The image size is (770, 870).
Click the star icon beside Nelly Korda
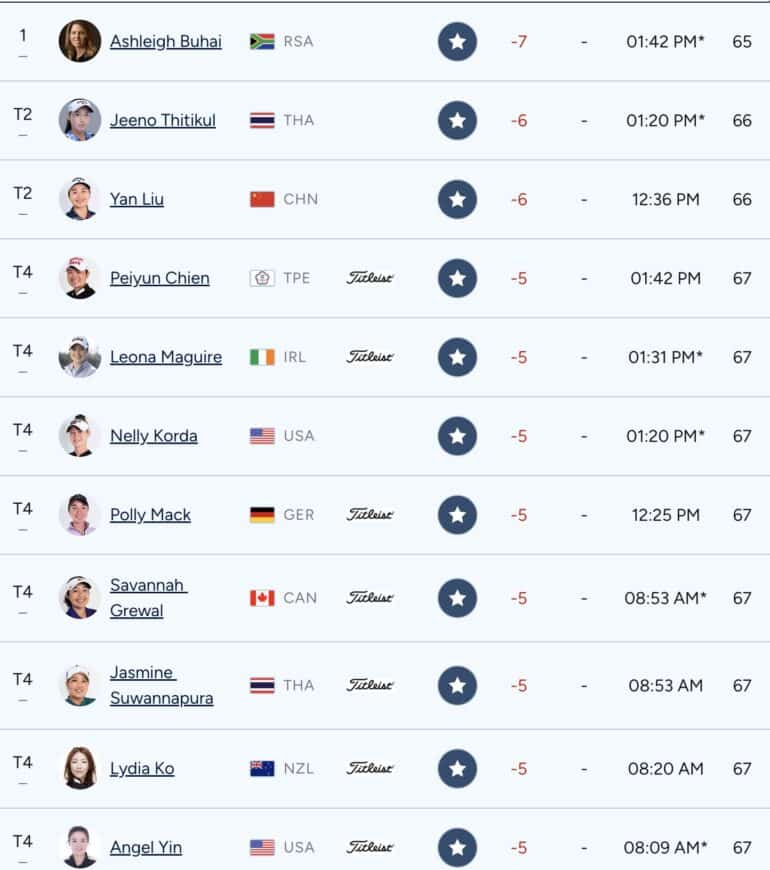pyautogui.click(x=457, y=436)
